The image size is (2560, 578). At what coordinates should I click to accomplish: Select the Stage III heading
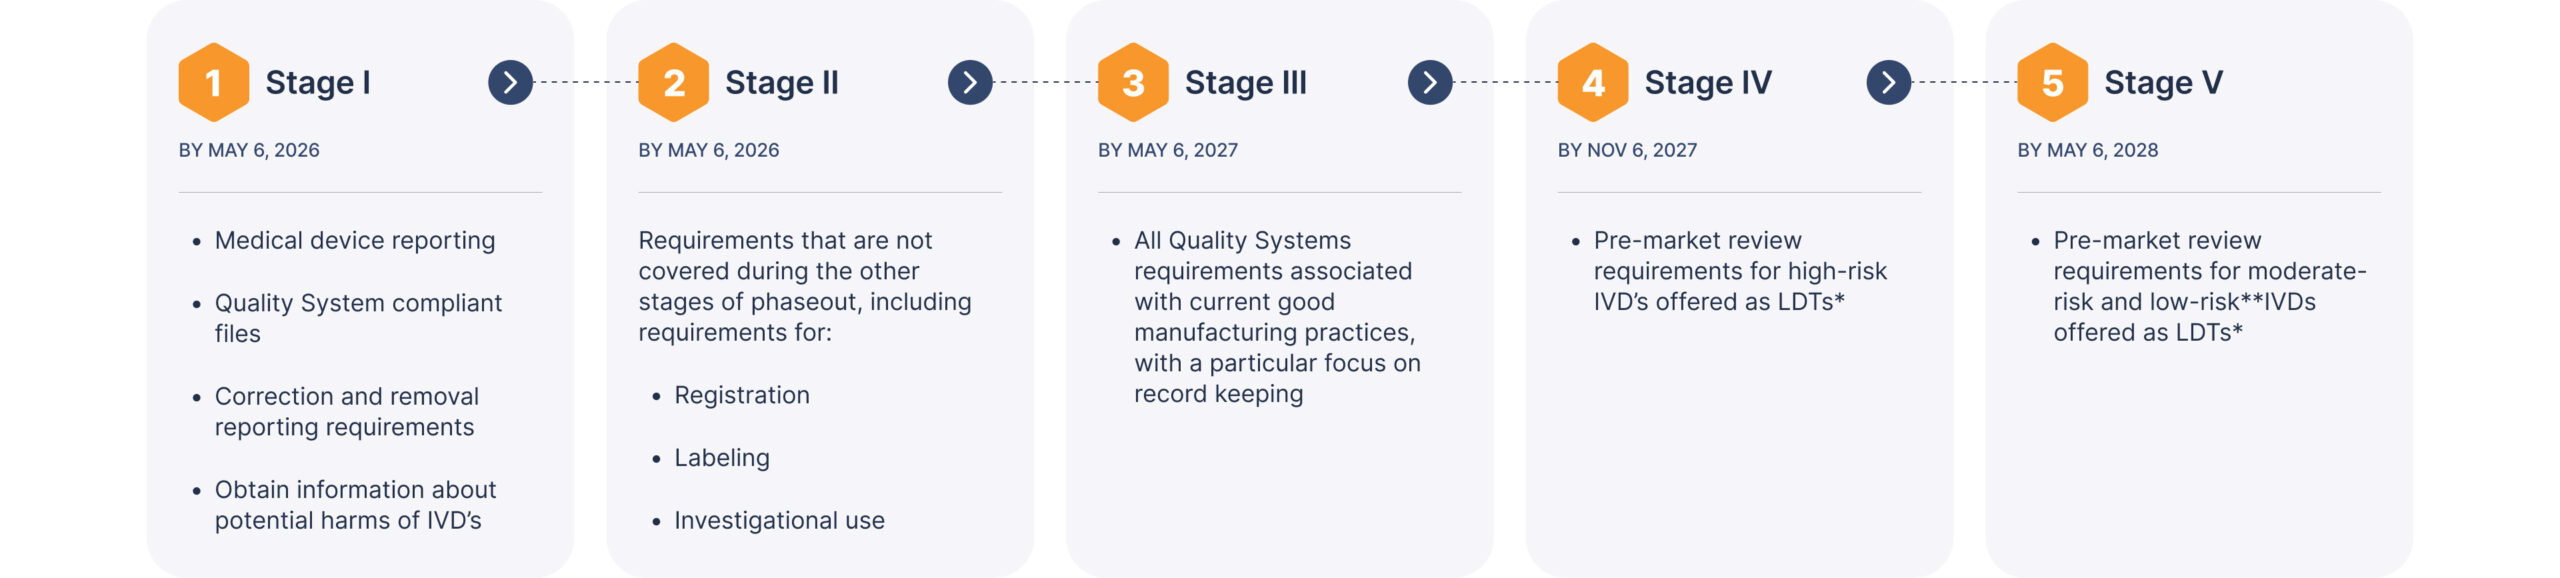[x=1245, y=82]
